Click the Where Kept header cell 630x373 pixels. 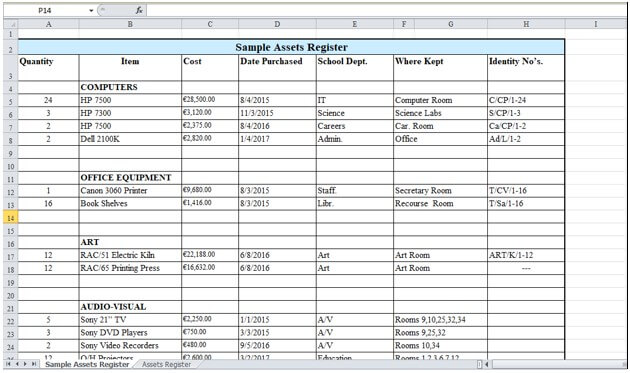point(440,68)
